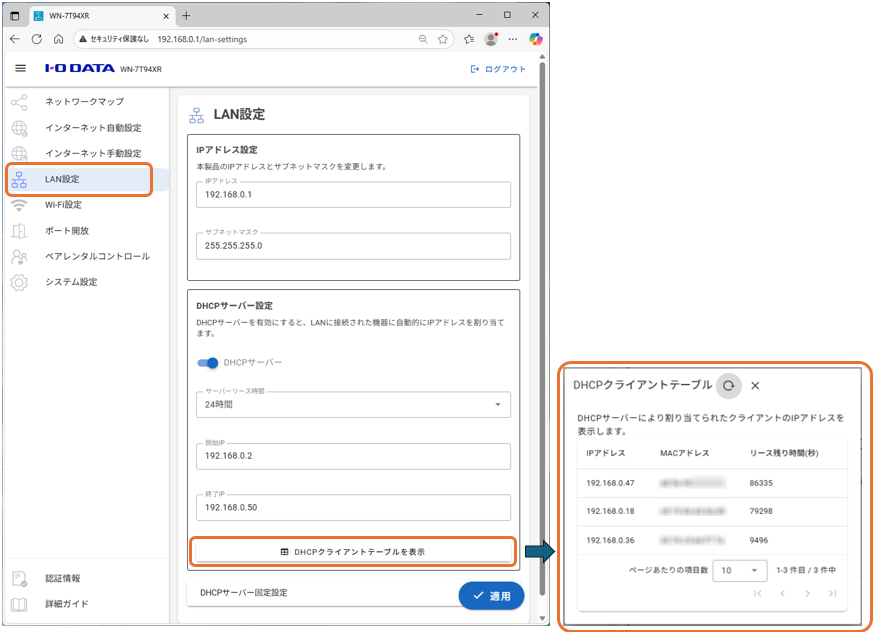Click the IPアドレス input field

point(353,195)
